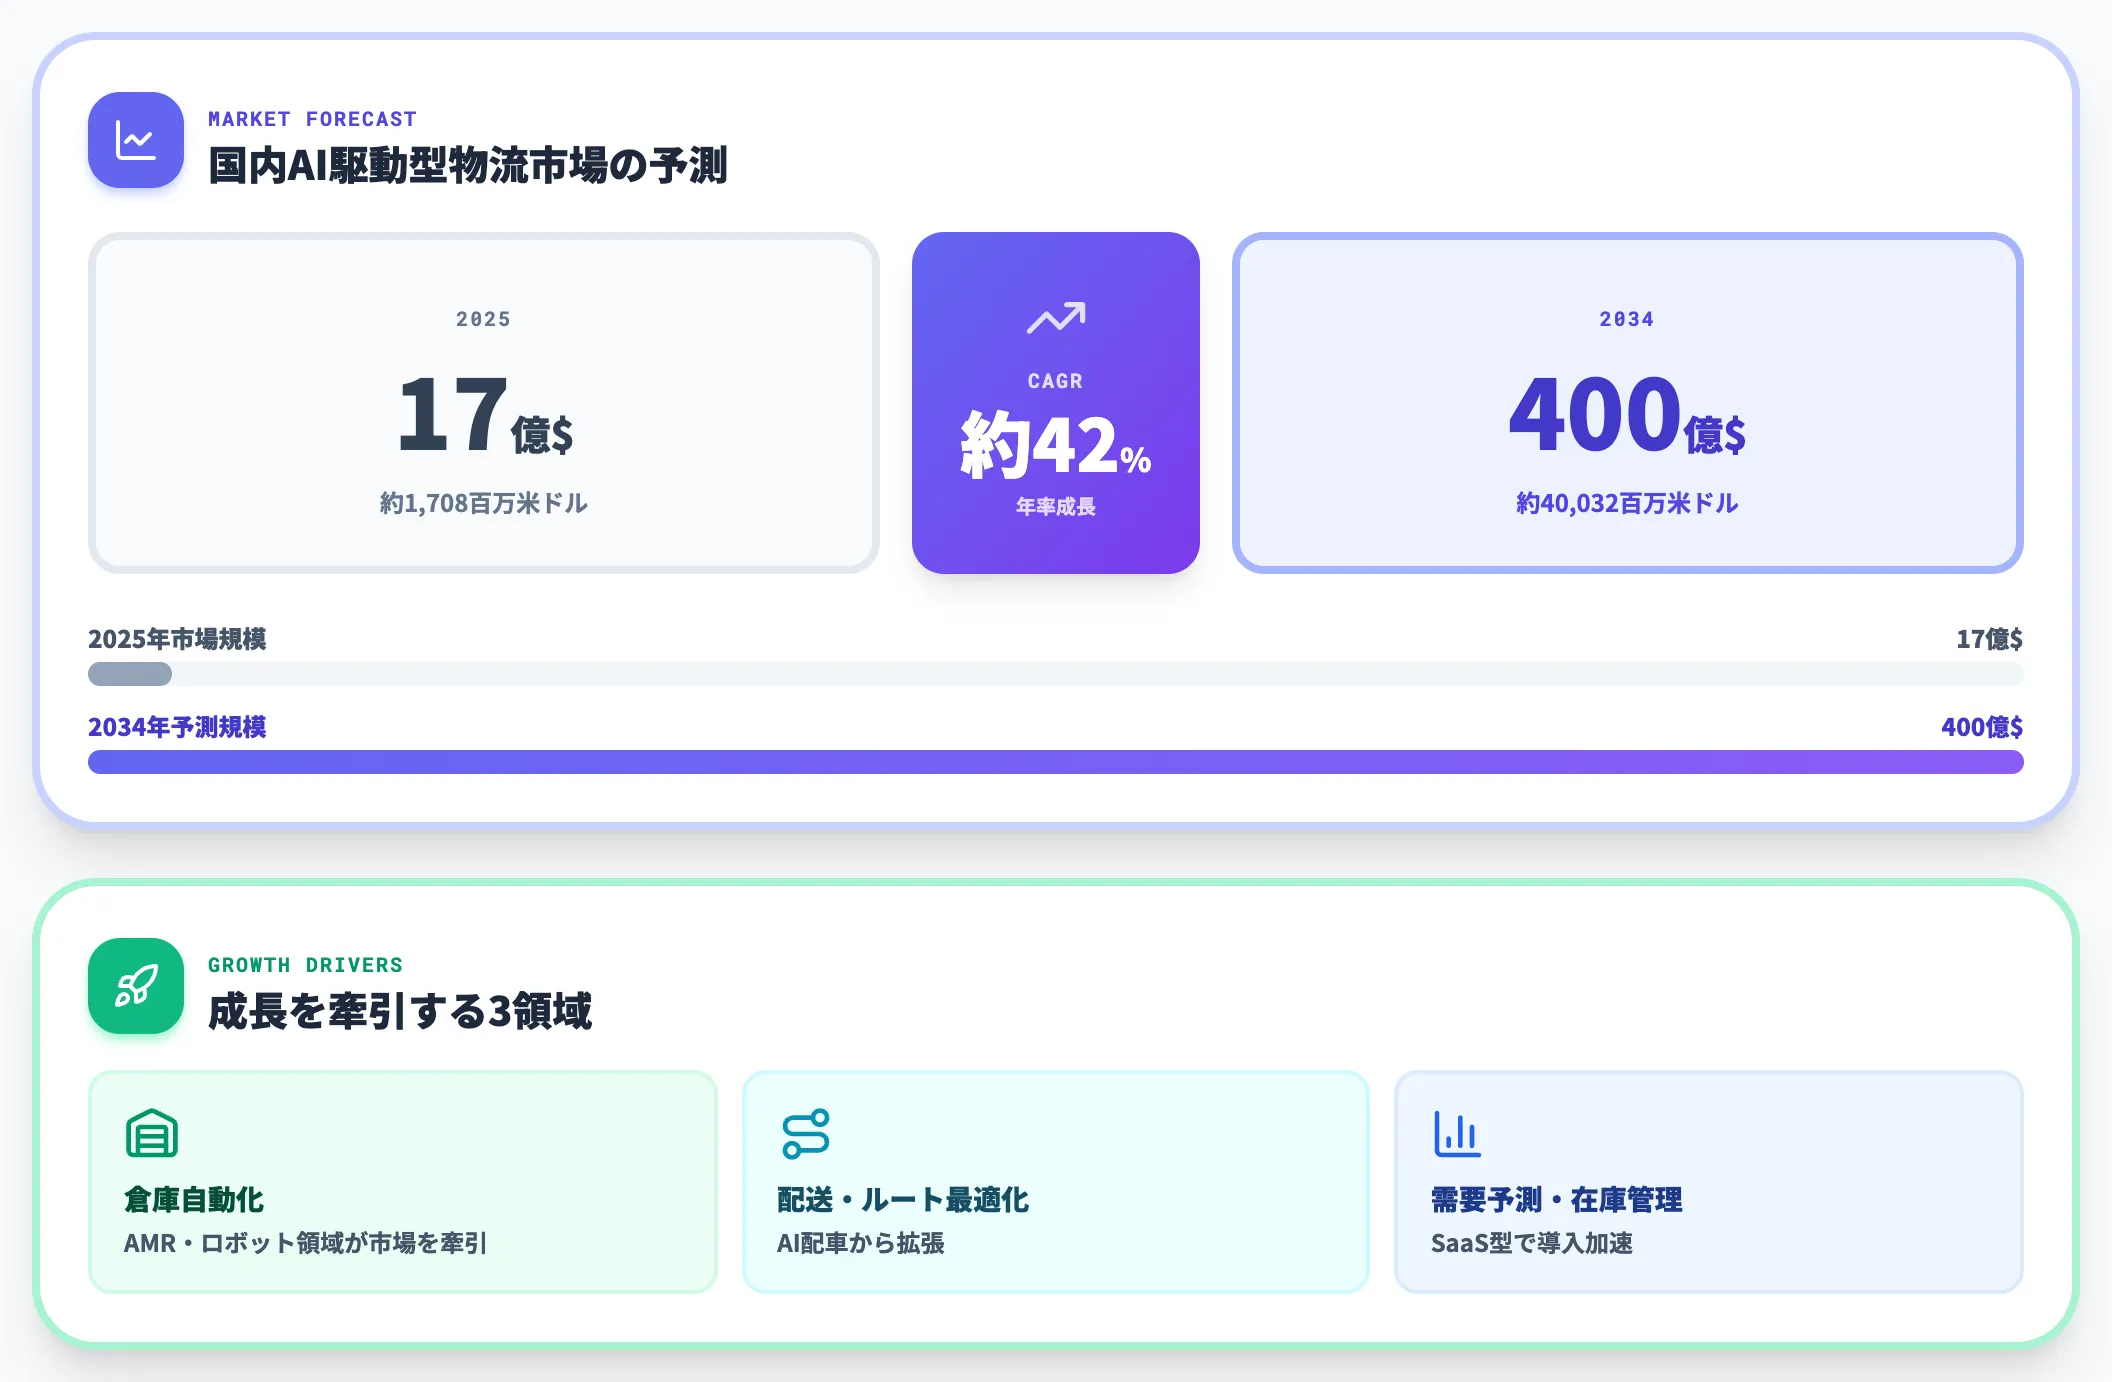Click the heading 成長を牽引する3領域

pos(400,1011)
